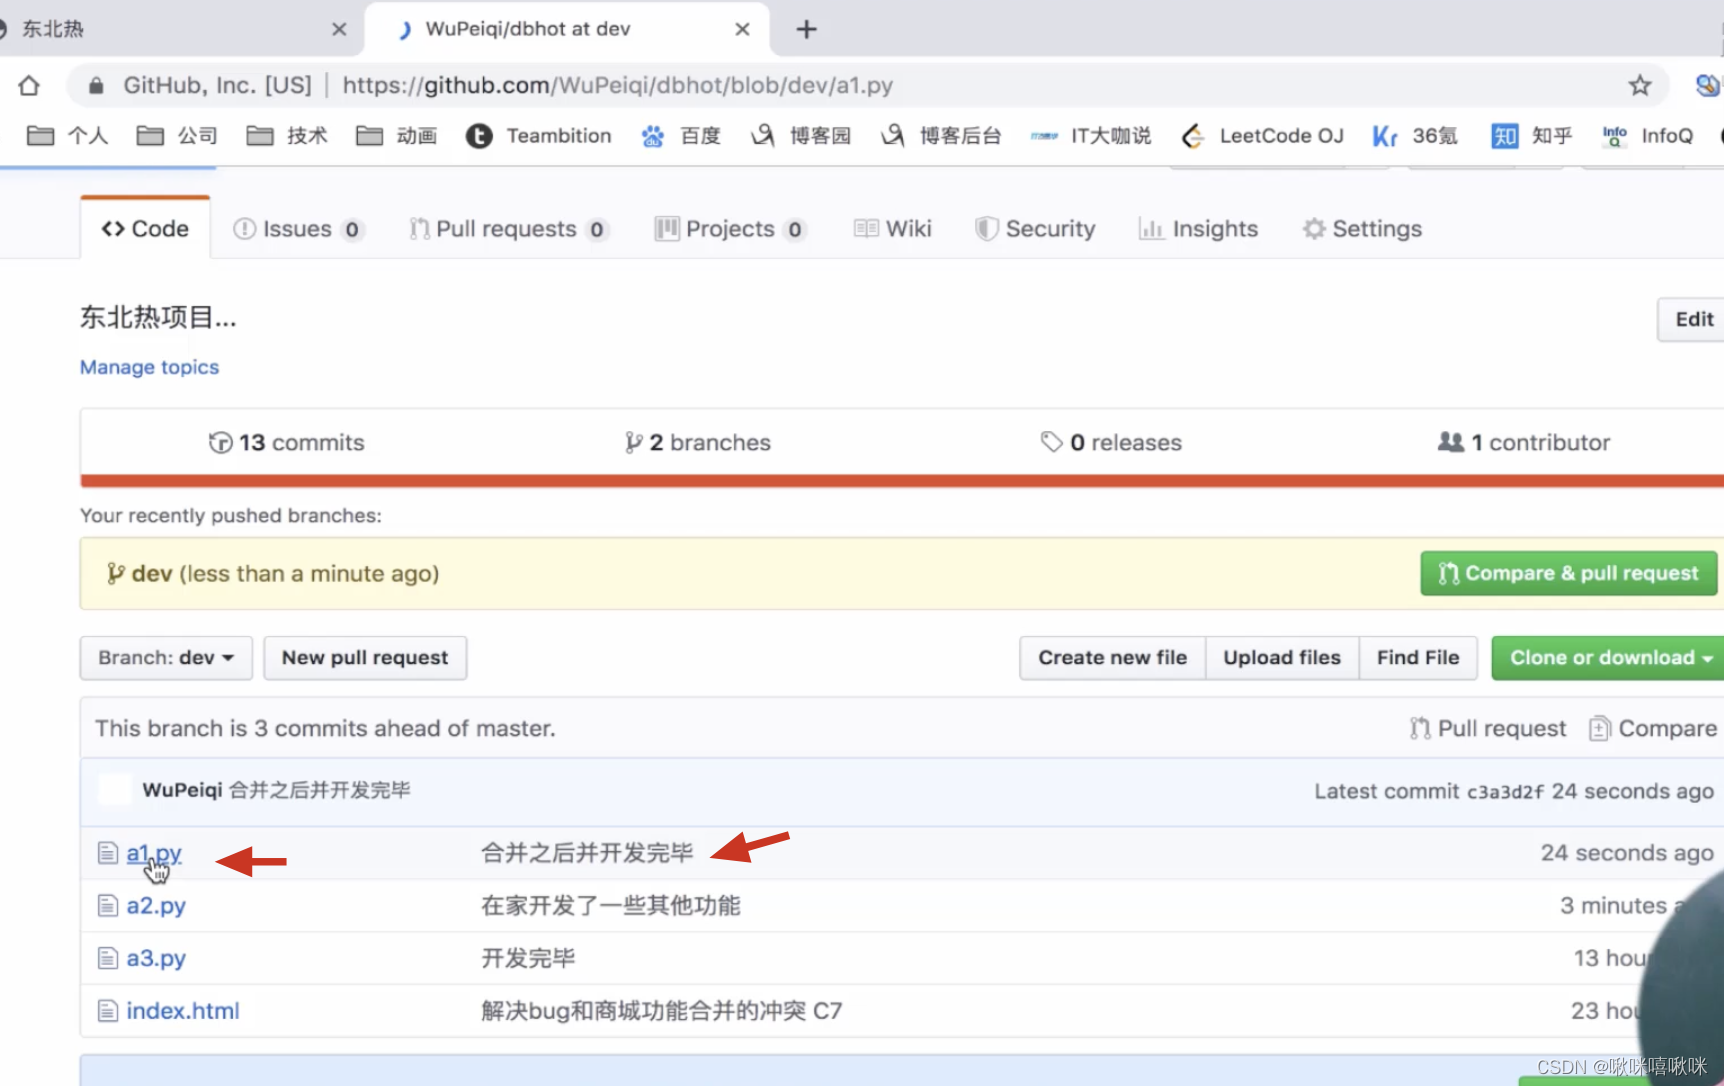Open the Insights tab
The width and height of the screenshot is (1724, 1086).
1198,229
